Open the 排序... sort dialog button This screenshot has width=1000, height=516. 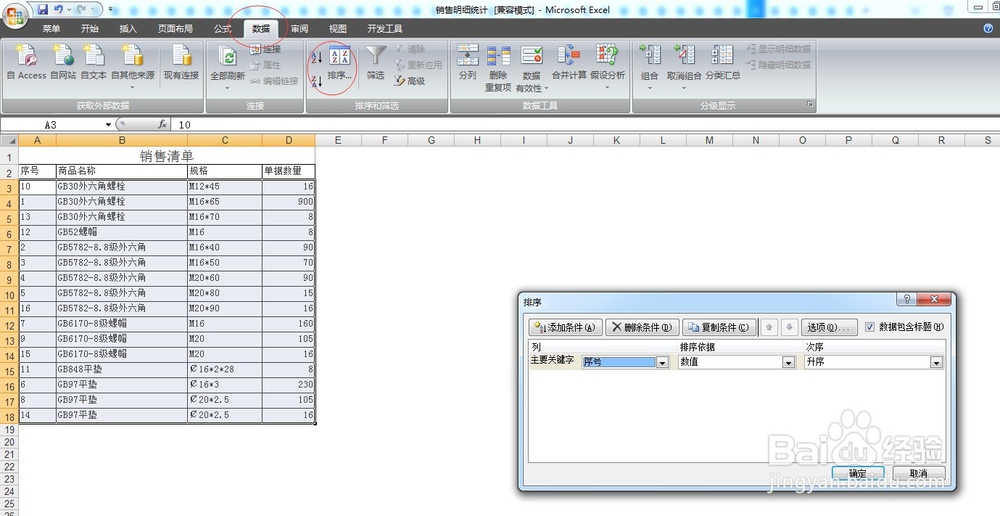pyautogui.click(x=339, y=63)
